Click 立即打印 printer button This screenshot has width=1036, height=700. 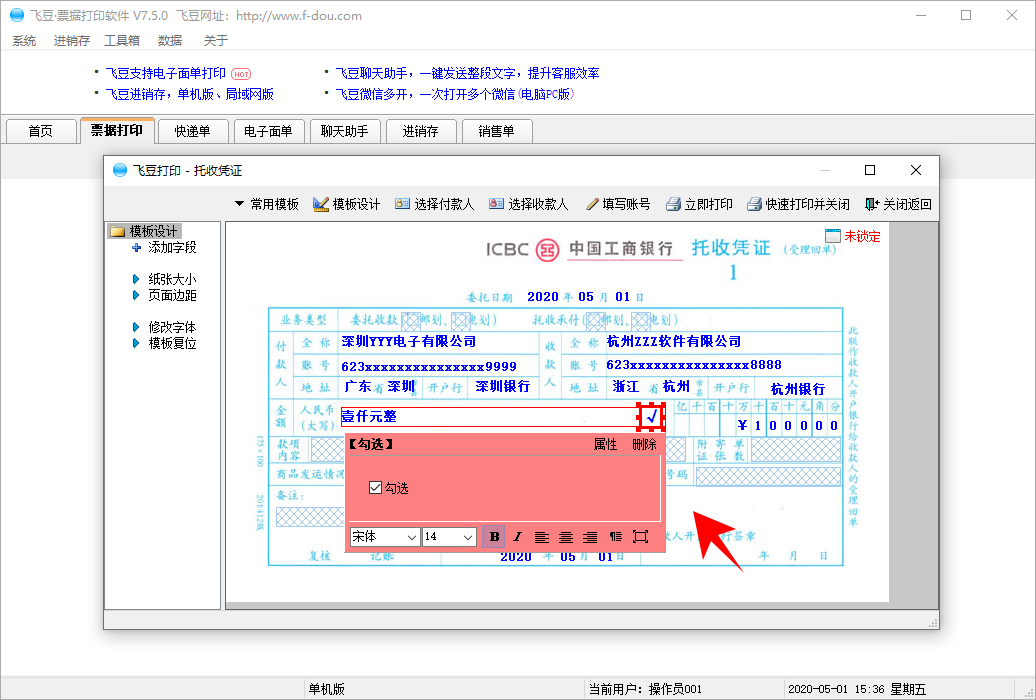click(x=699, y=204)
